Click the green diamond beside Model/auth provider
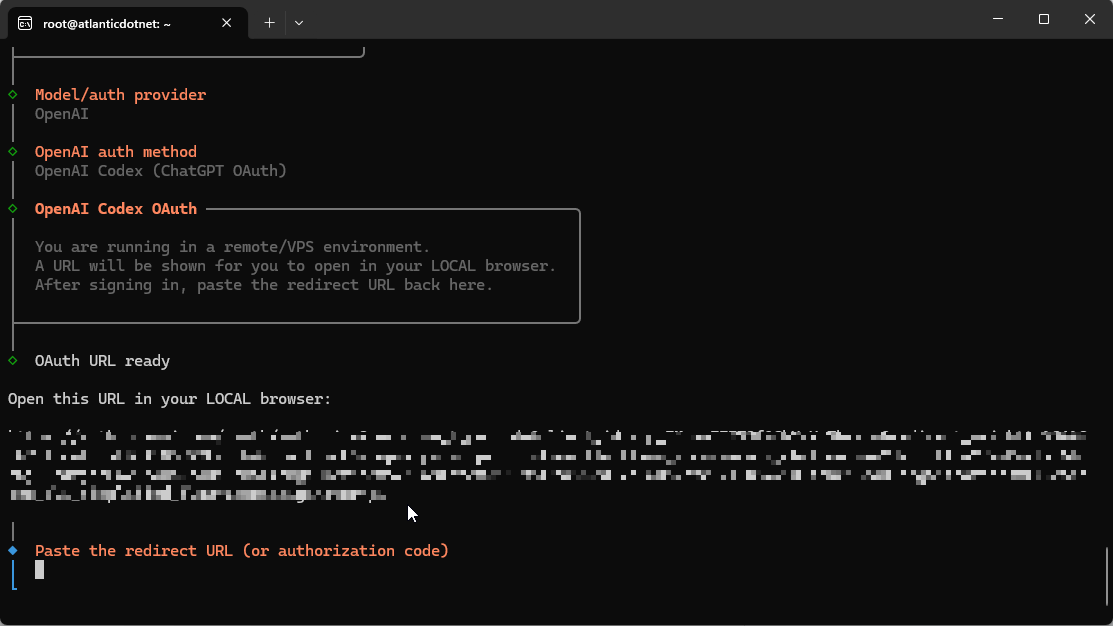The height and width of the screenshot is (626, 1113). (13, 94)
